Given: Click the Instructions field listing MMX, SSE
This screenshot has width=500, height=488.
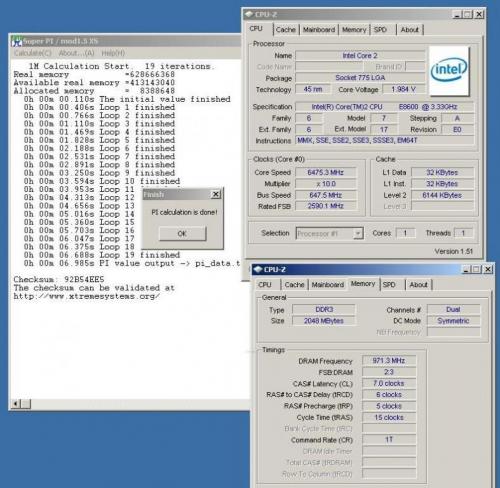Looking at the screenshot, I should tap(385, 140).
